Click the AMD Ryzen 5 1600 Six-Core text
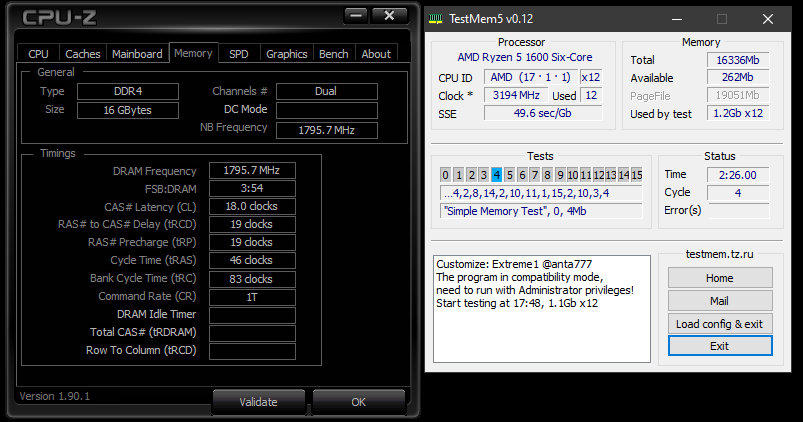Screen dimensions: 803x422 525,57
